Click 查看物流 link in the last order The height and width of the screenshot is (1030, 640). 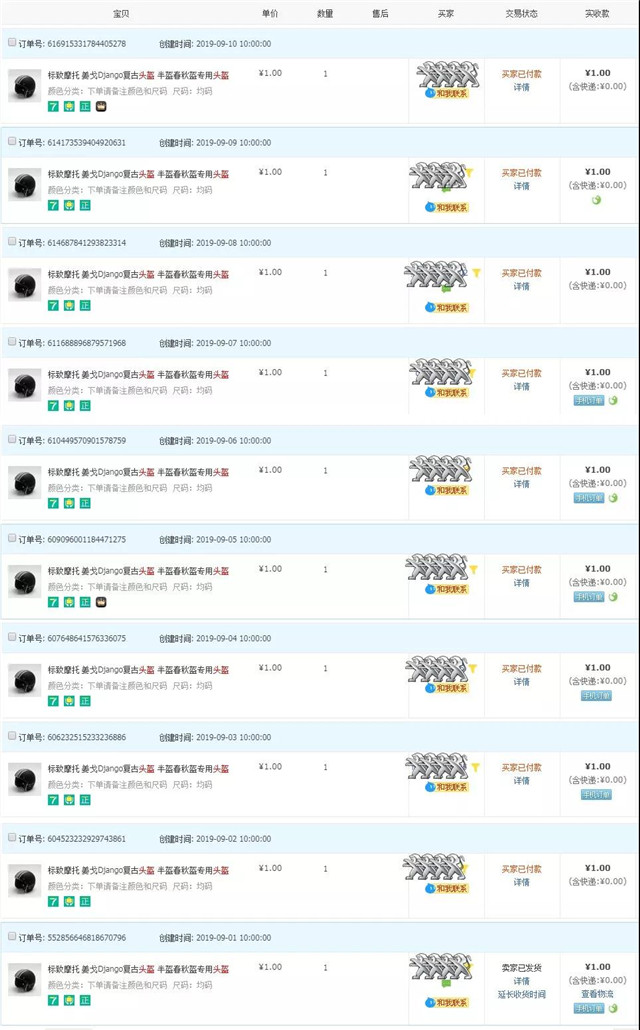click(597, 994)
